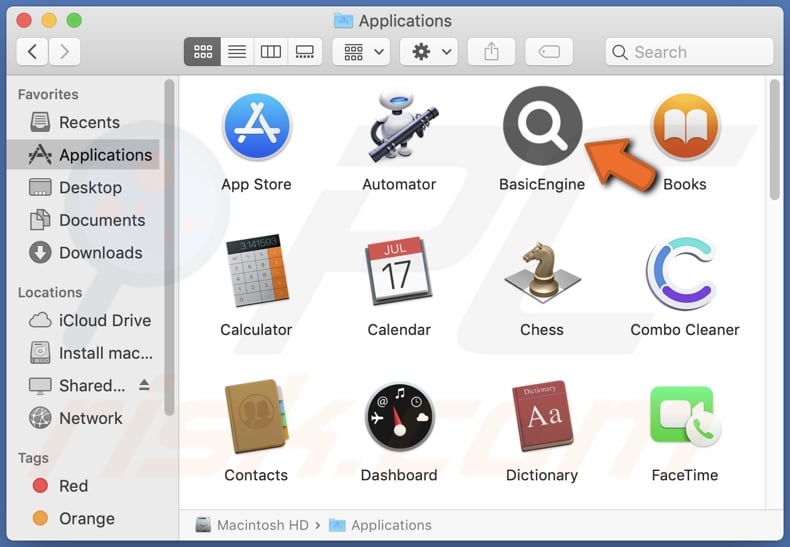
Task: Filter by the Orange tag
Action: pos(83,518)
